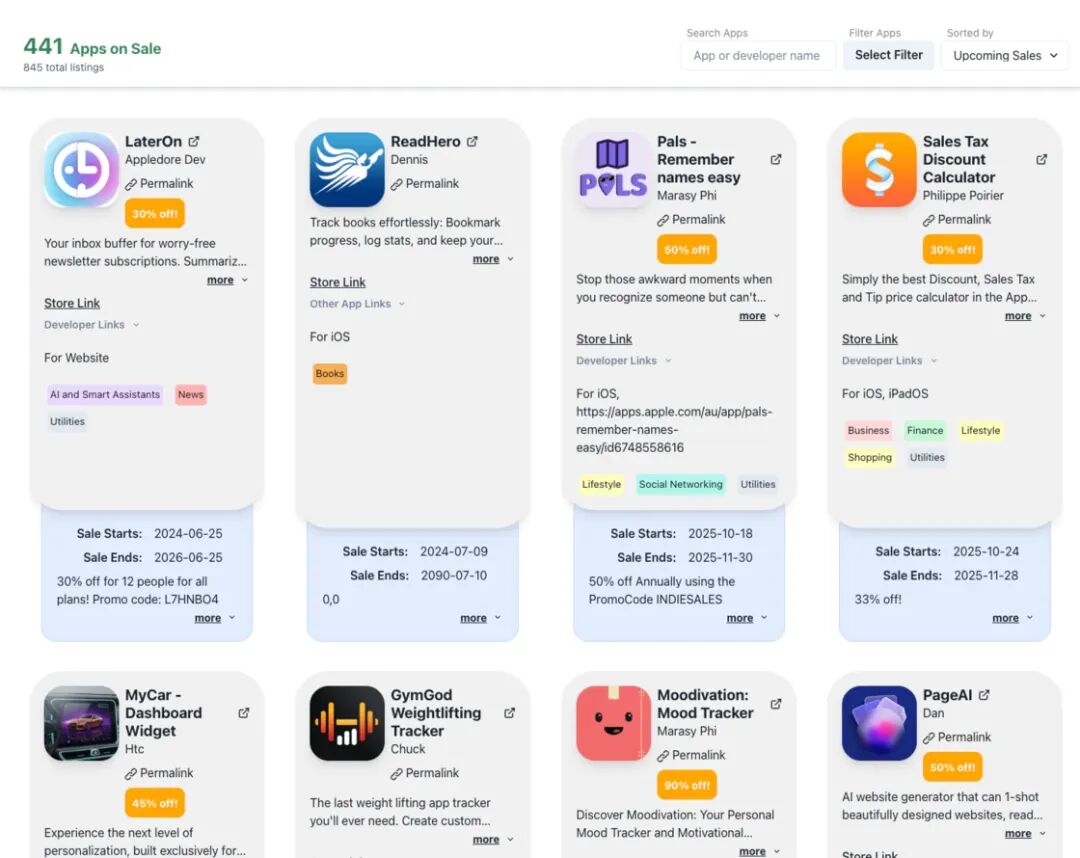Expand LaterOn Developer Links
Screen dimensions: 1080x858
coord(92,325)
